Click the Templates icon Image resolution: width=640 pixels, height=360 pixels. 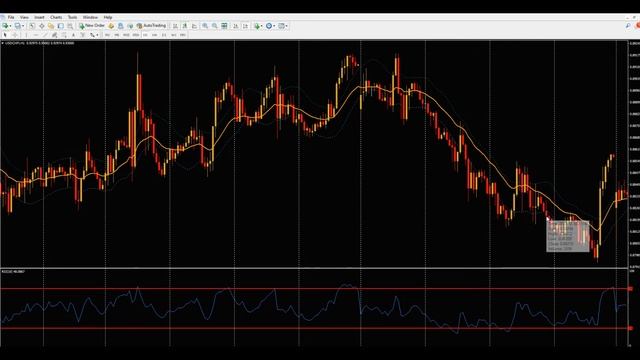coord(281,26)
